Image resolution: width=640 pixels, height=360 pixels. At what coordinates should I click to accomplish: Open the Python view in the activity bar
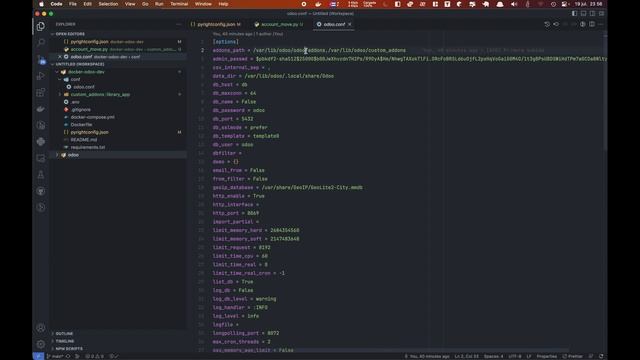(x=41, y=142)
